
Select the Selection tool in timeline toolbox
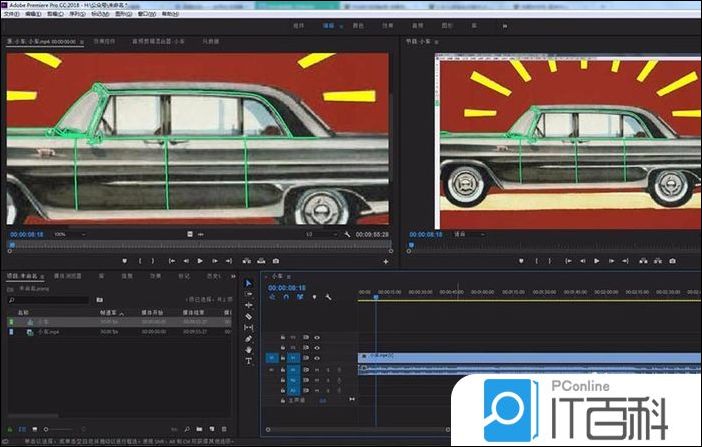point(249,284)
